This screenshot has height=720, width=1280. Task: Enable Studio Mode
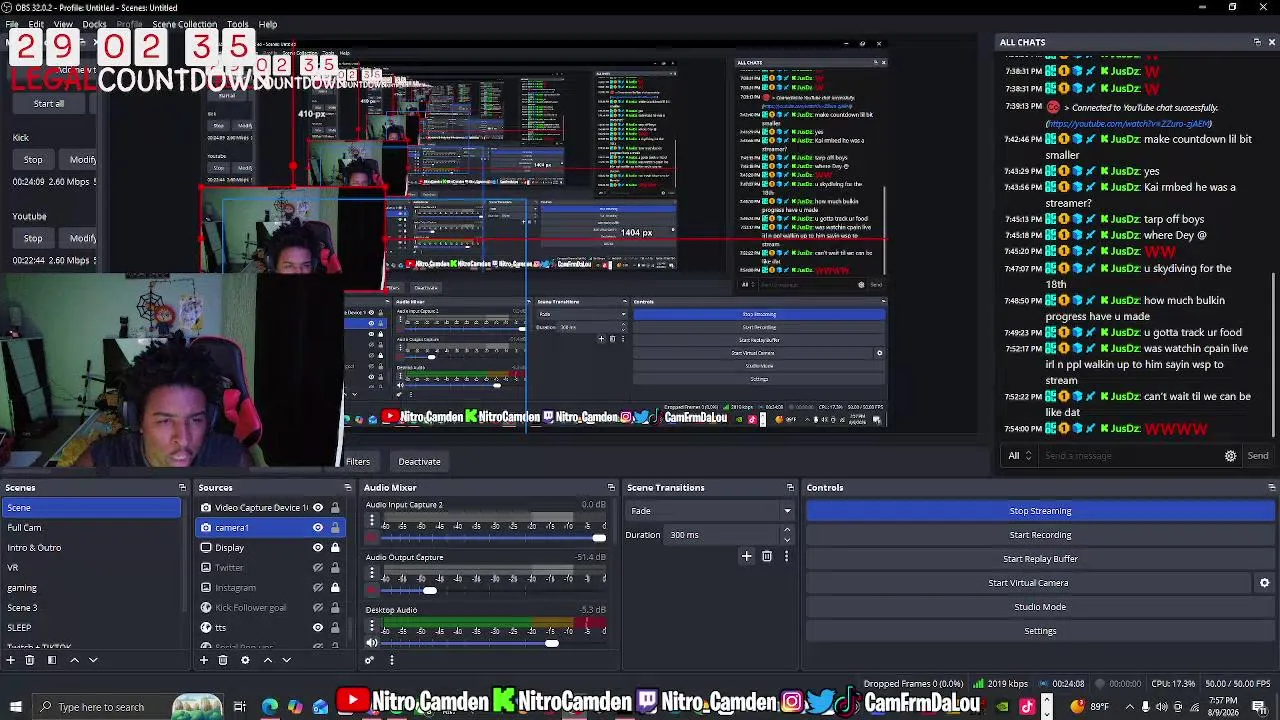click(x=1040, y=607)
